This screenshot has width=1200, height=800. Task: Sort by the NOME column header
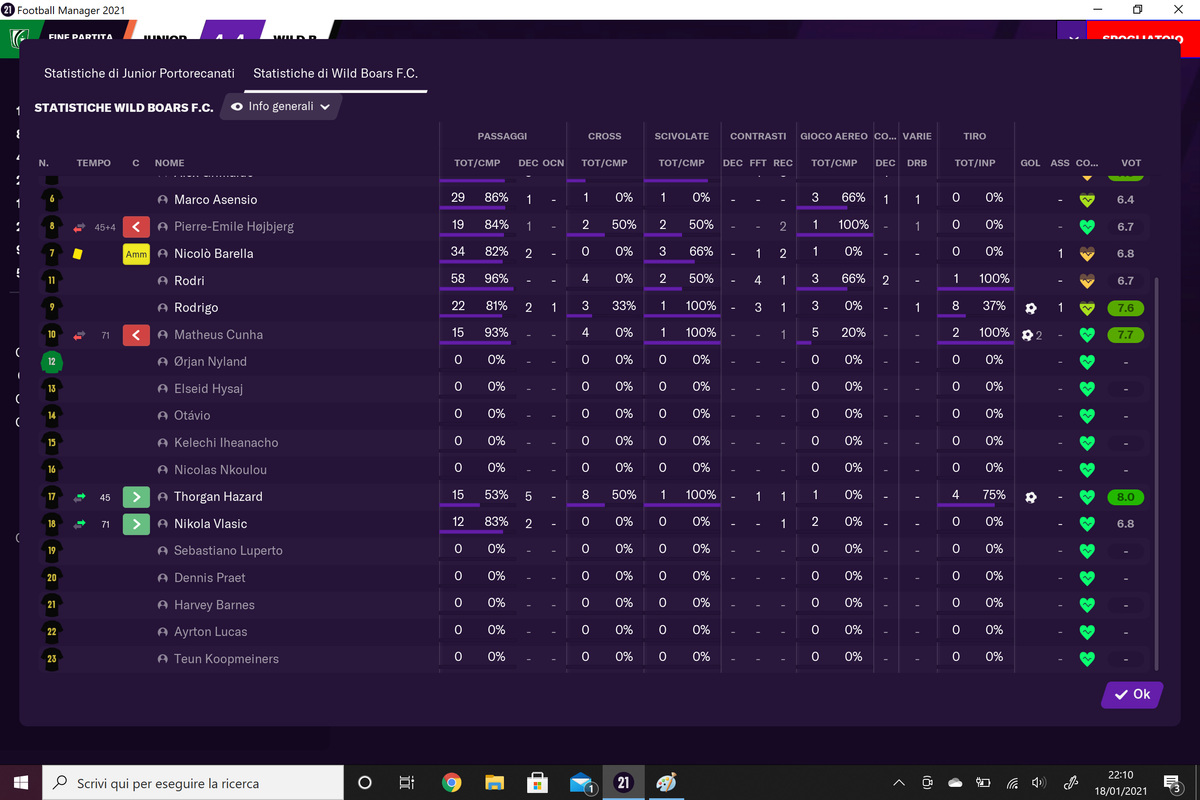[170, 163]
